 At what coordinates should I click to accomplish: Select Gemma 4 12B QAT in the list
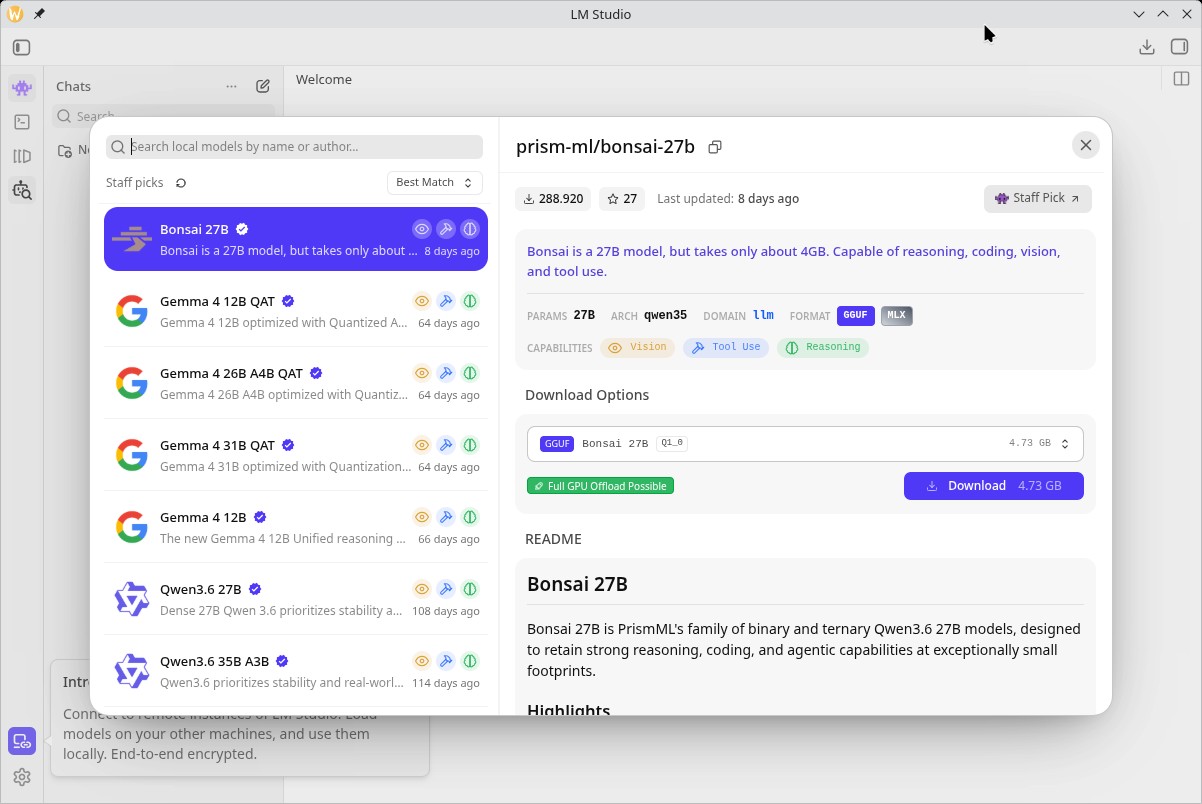[296, 311]
